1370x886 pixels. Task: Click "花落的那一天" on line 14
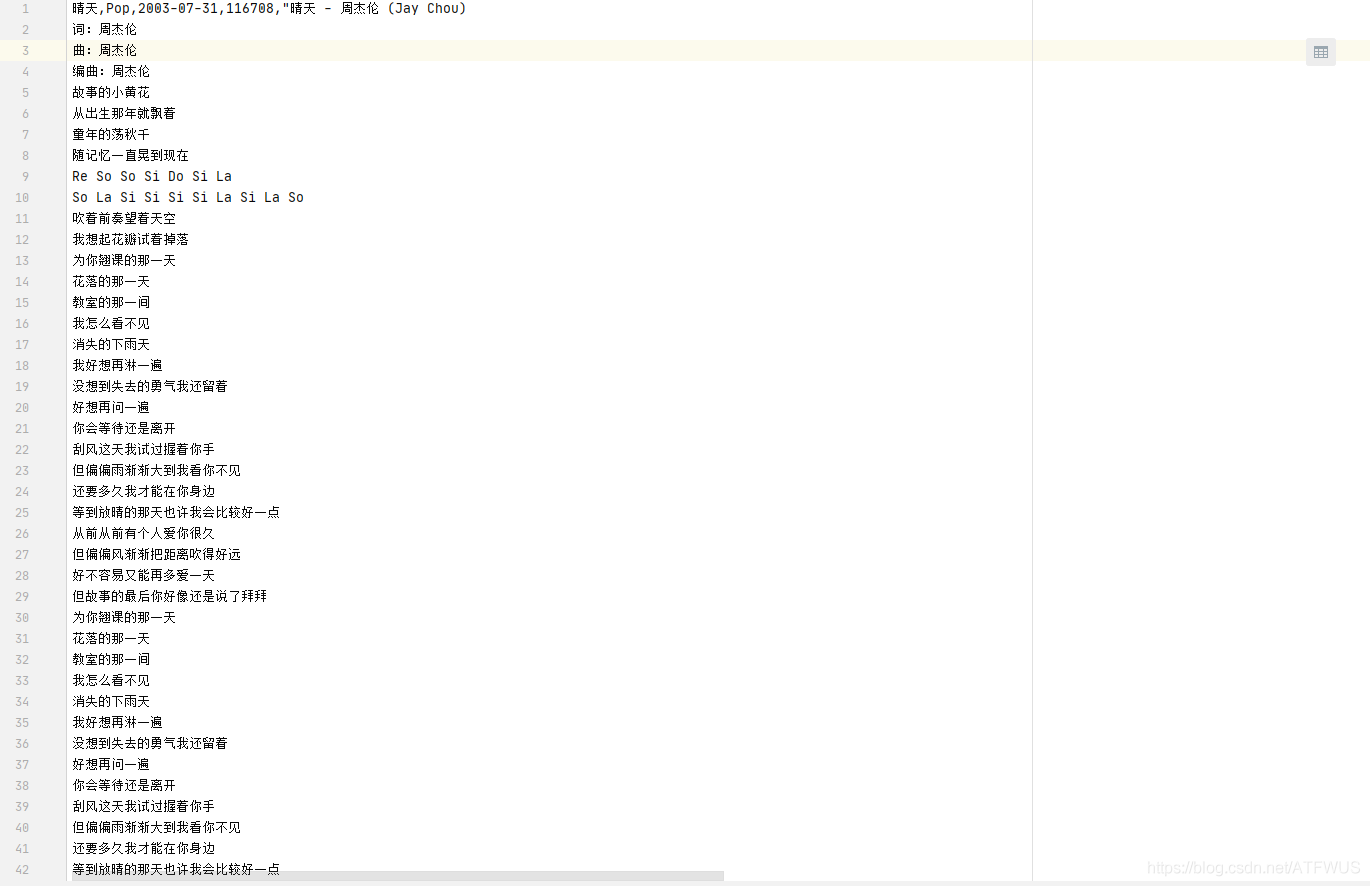tap(111, 281)
